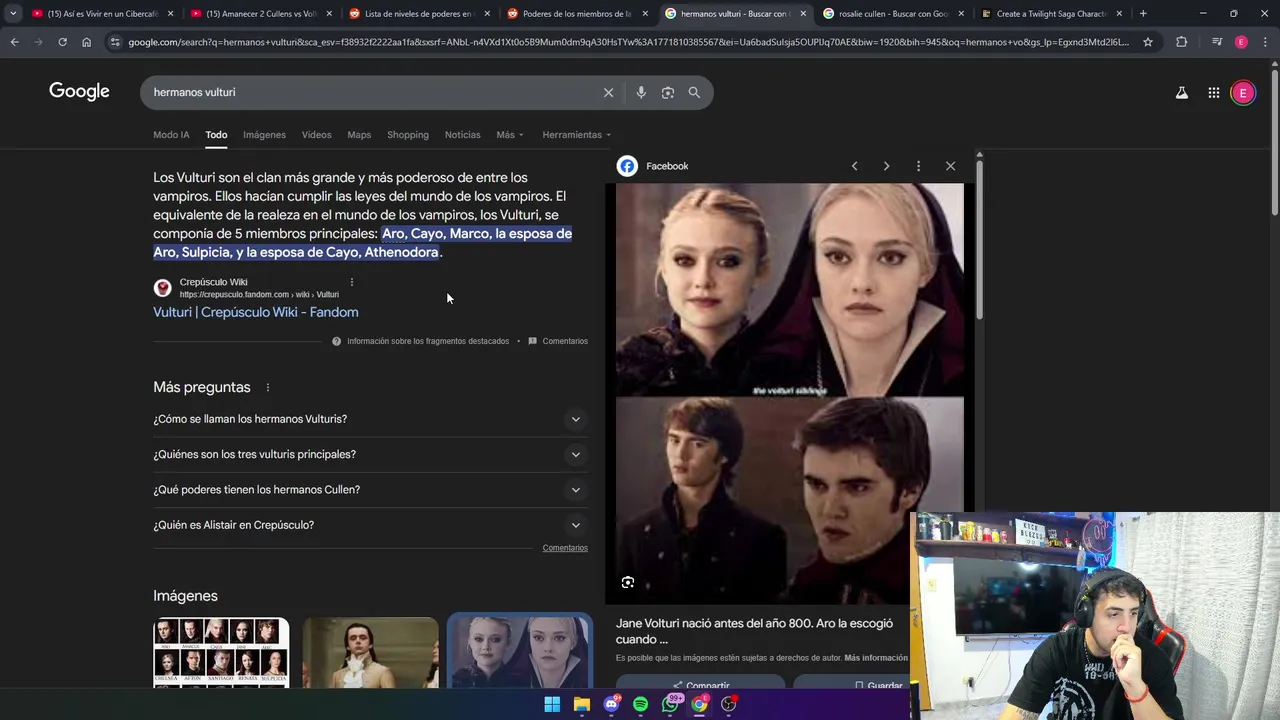The width and height of the screenshot is (1280, 720).
Task: Open the Más search filters dropdown
Action: [509, 135]
